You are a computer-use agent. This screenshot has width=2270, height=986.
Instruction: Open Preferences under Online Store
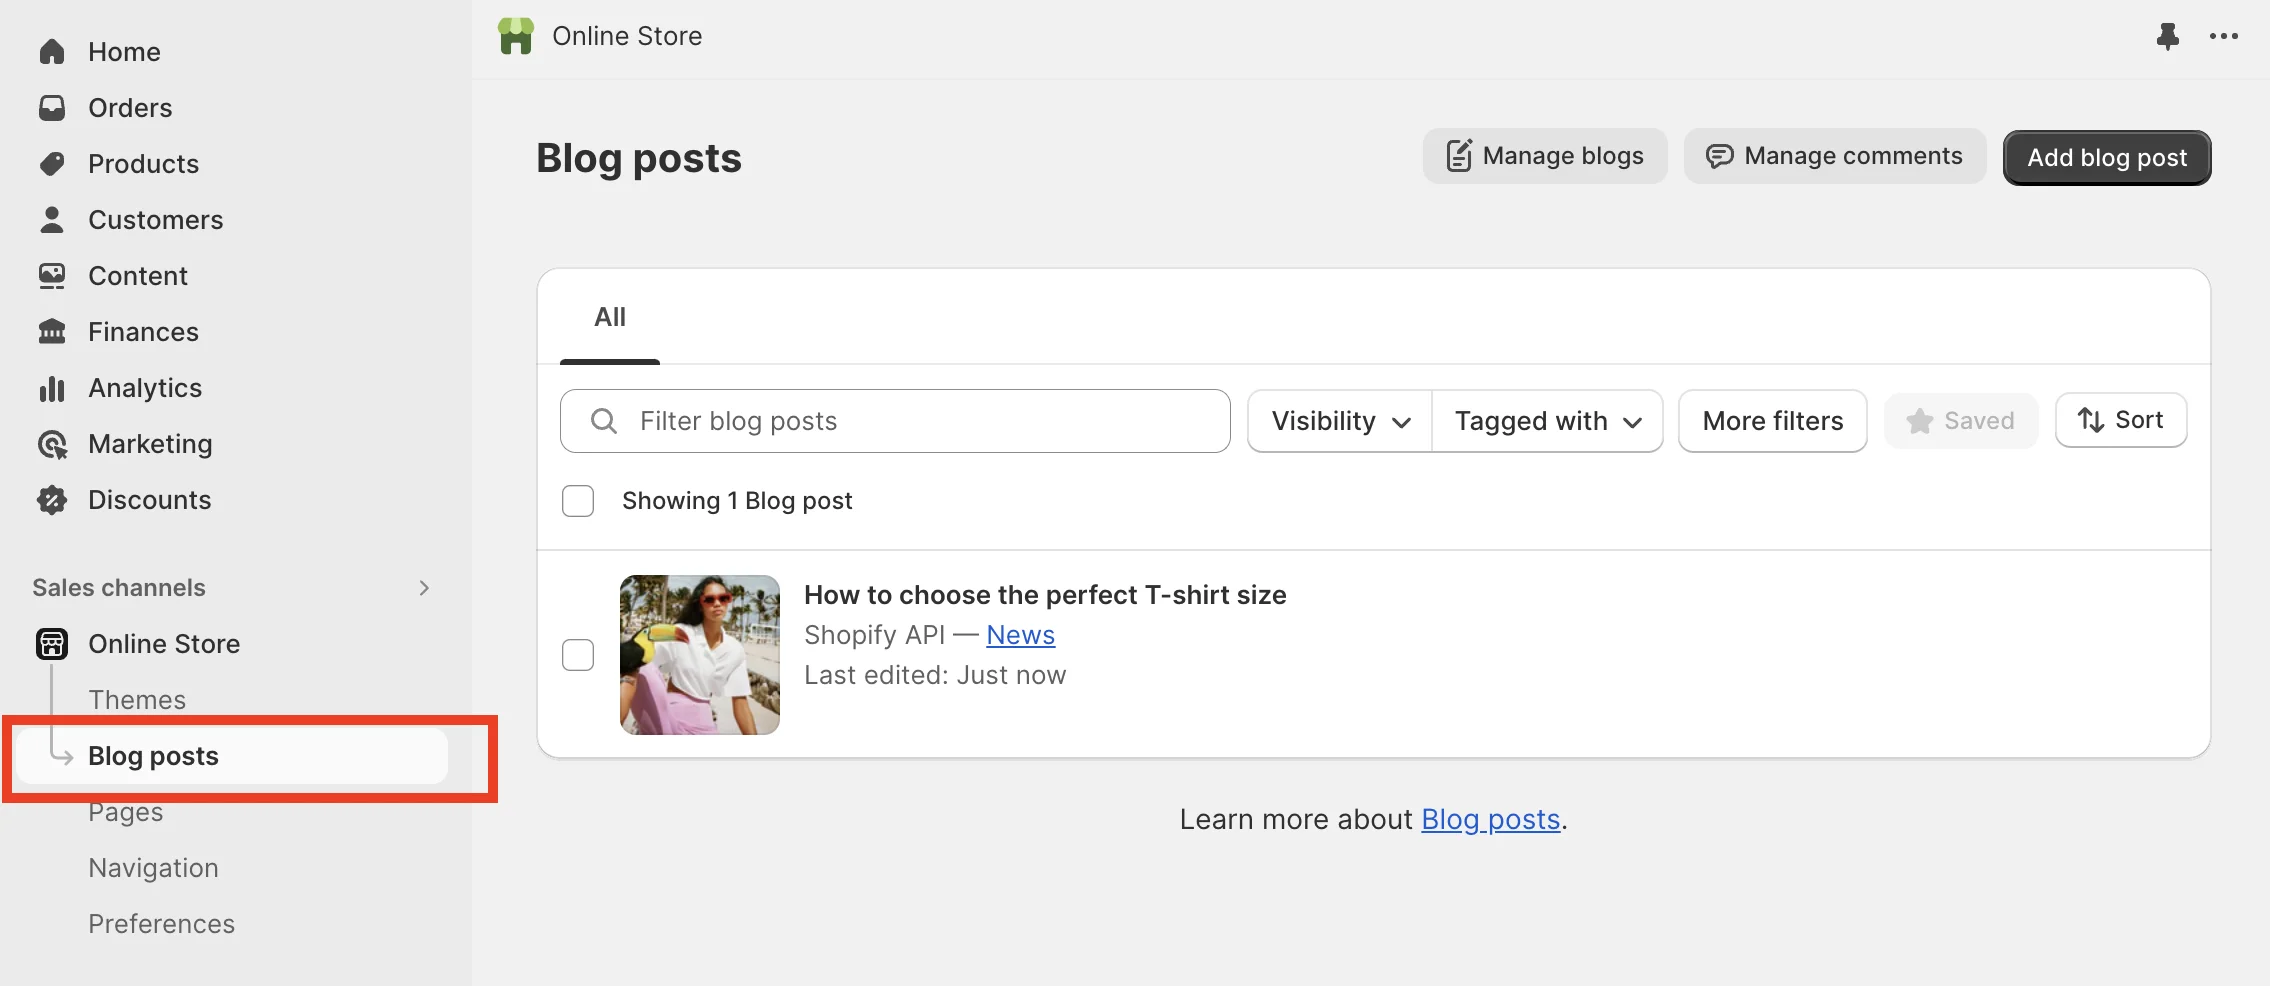pyautogui.click(x=161, y=924)
